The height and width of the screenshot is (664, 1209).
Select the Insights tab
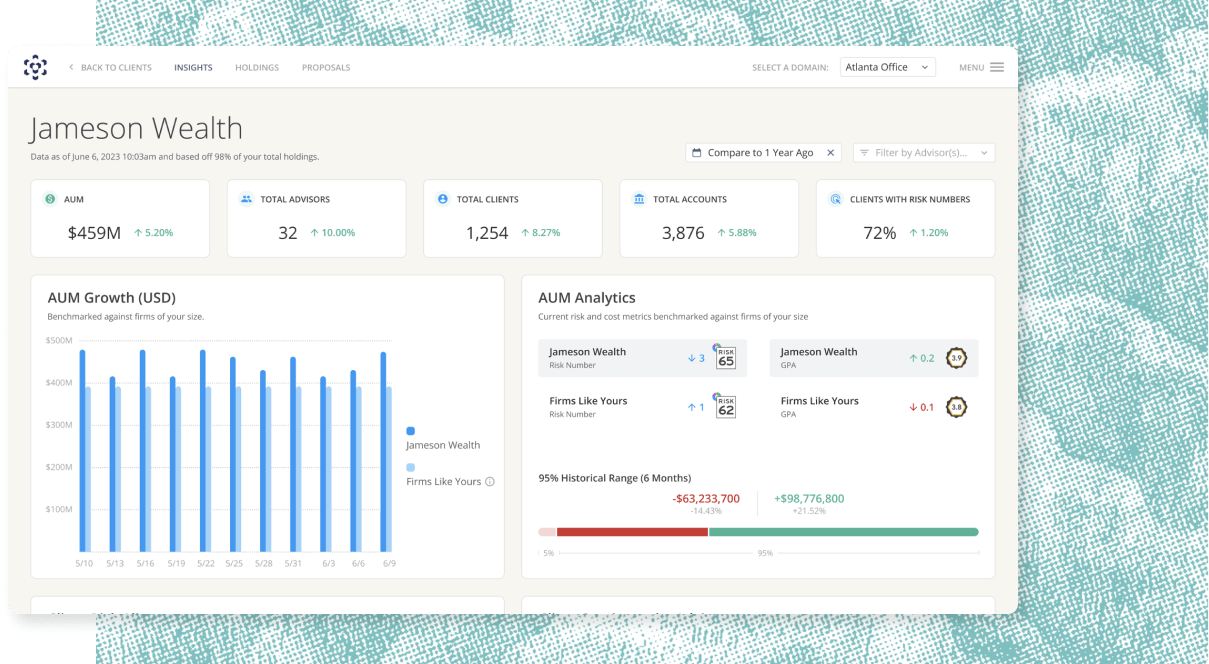[193, 68]
